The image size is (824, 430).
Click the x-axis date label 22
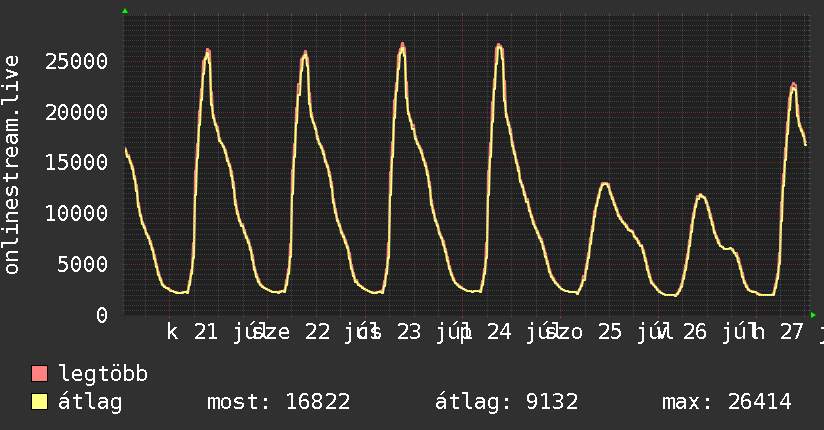click(317, 332)
